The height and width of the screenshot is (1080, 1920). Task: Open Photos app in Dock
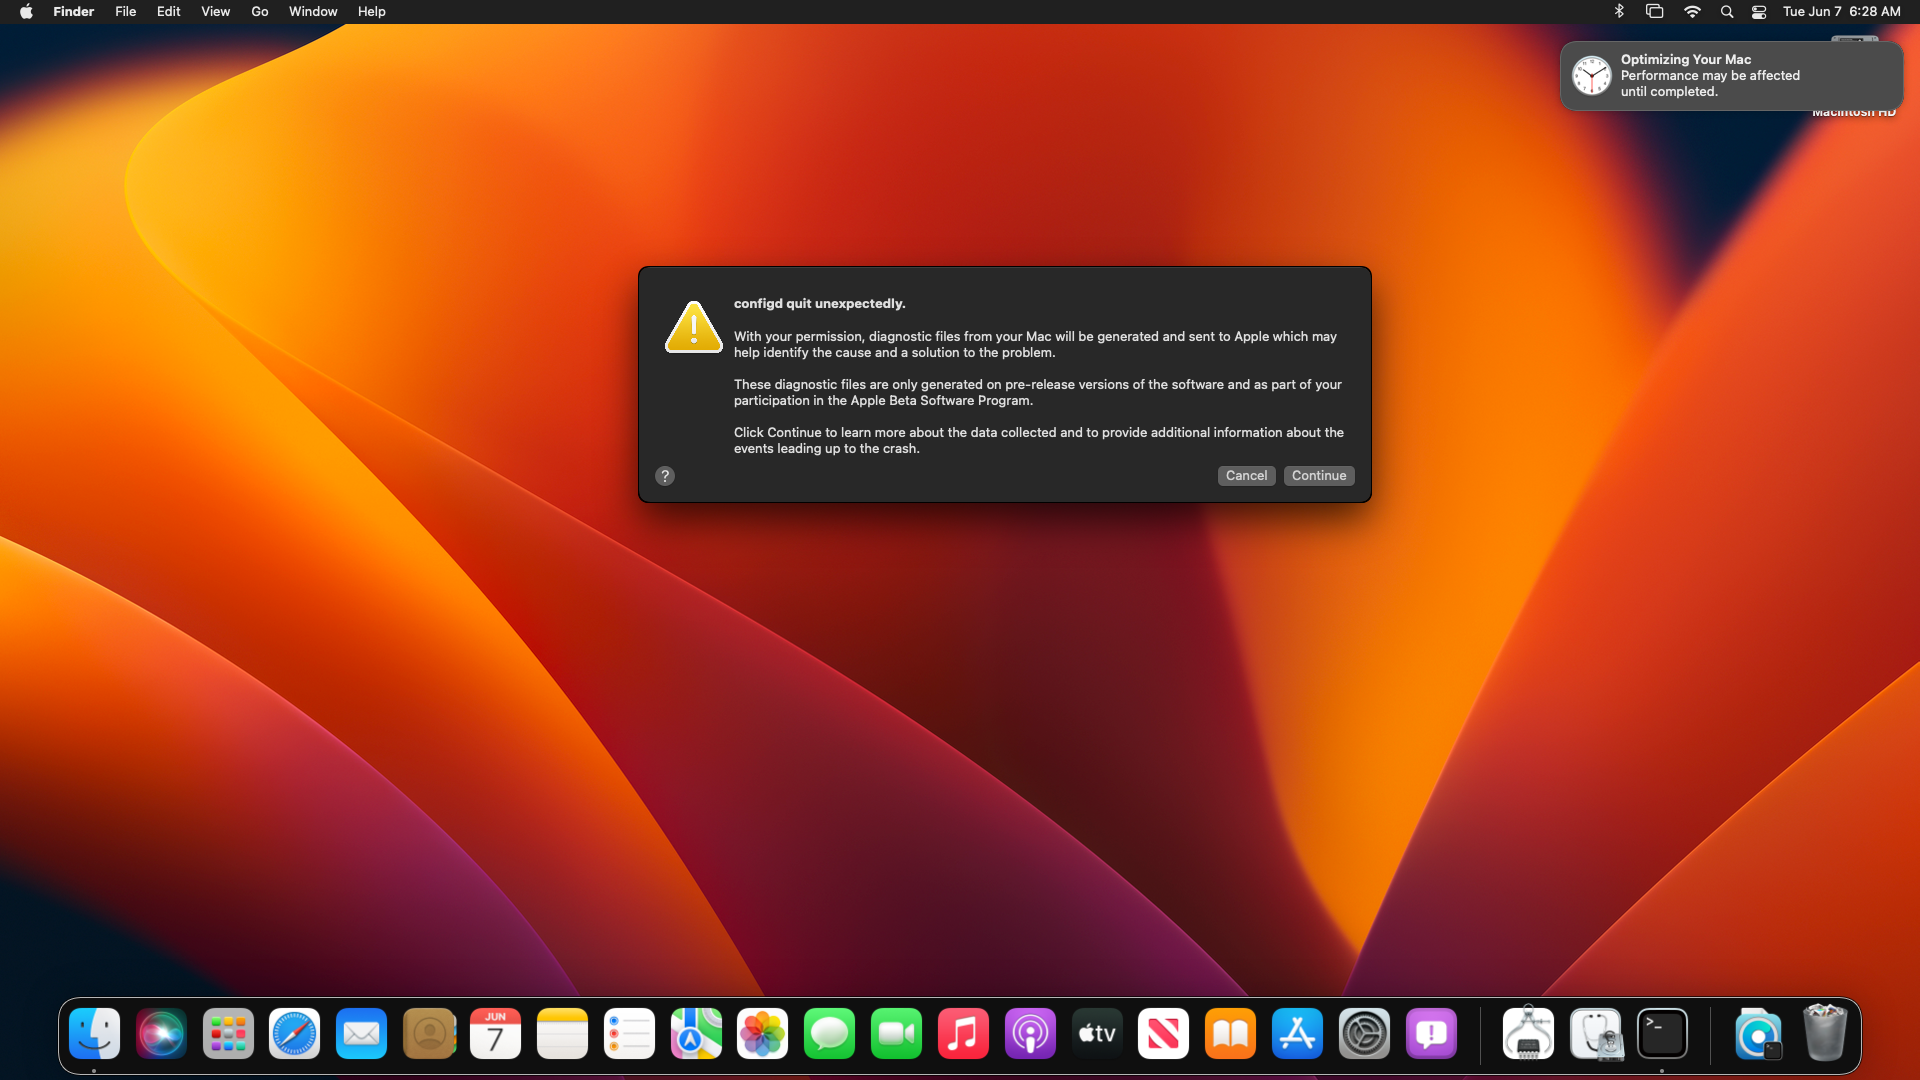(x=762, y=1034)
